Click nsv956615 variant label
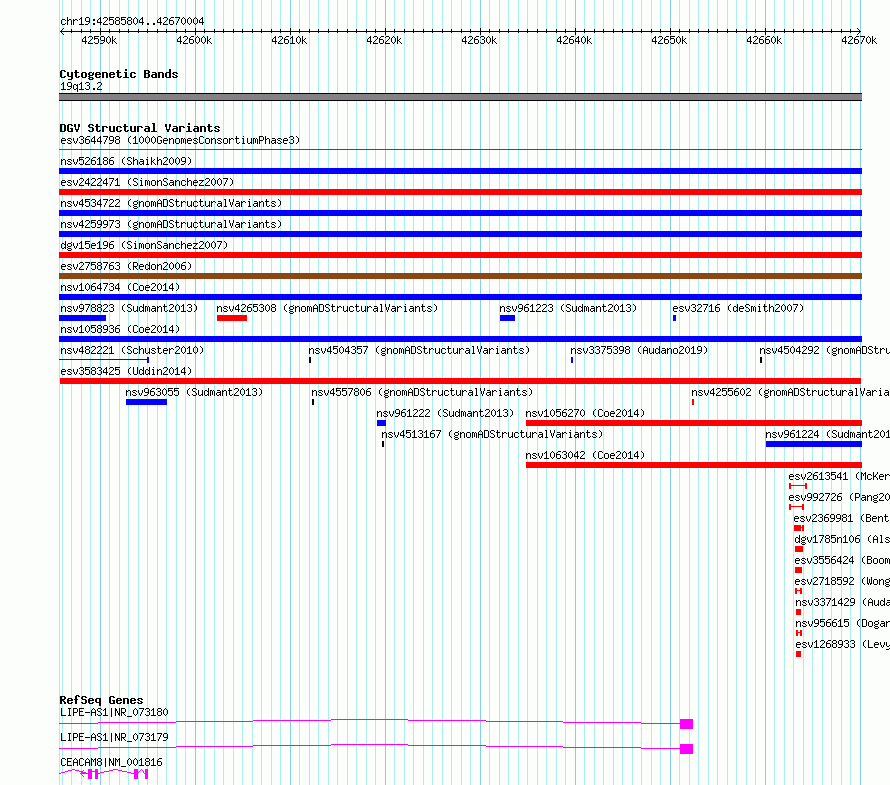The width and height of the screenshot is (890, 785). click(x=842, y=623)
